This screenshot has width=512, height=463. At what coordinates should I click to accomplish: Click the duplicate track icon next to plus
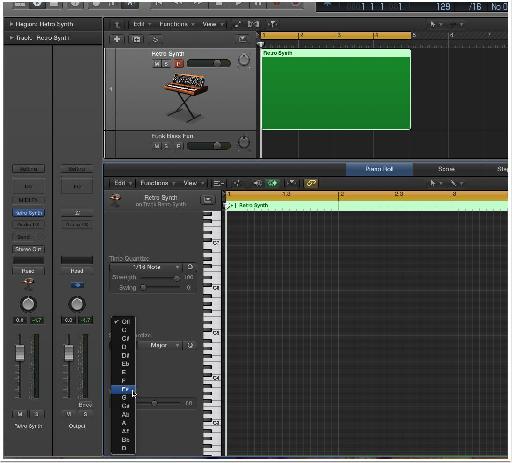click(x=136, y=39)
